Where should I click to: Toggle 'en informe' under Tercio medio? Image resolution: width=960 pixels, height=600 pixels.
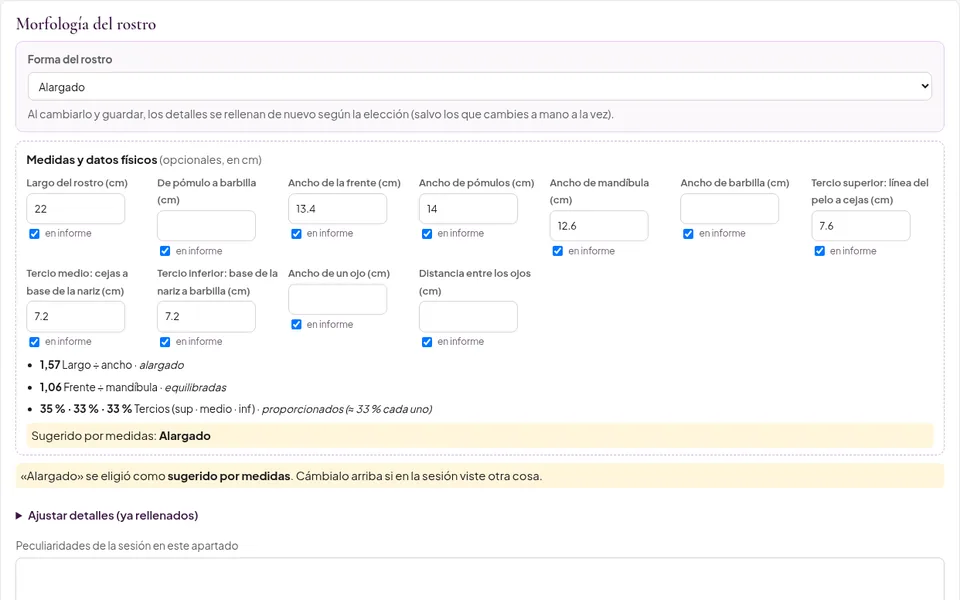(x=34, y=342)
